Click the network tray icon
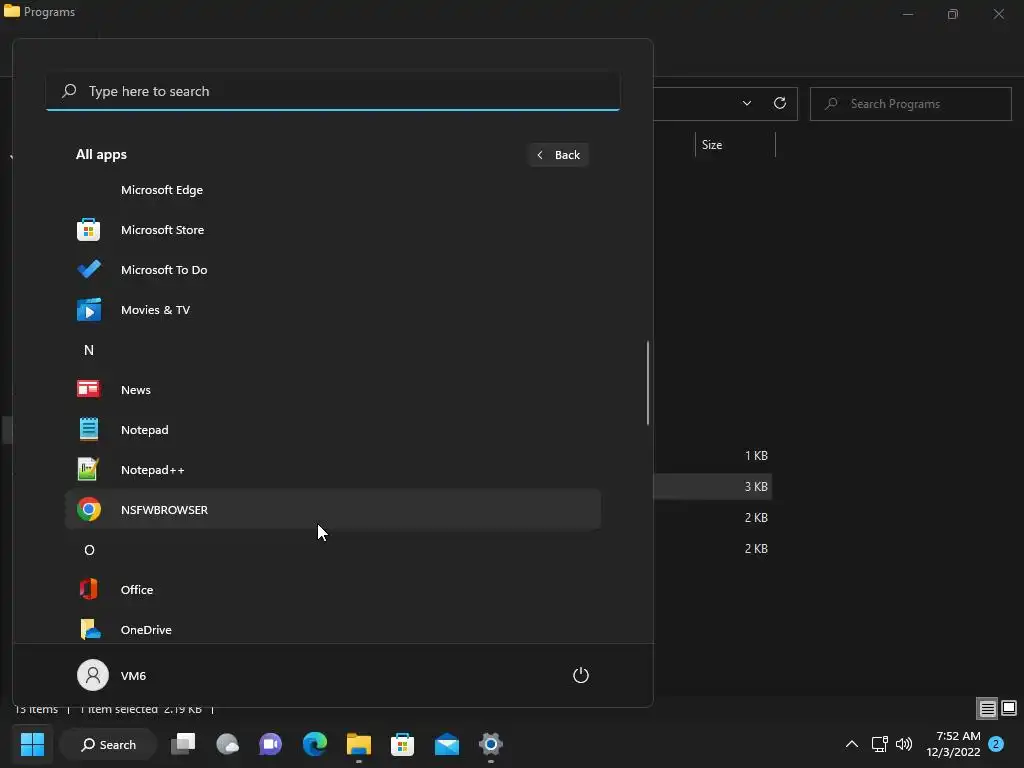 pos(880,744)
